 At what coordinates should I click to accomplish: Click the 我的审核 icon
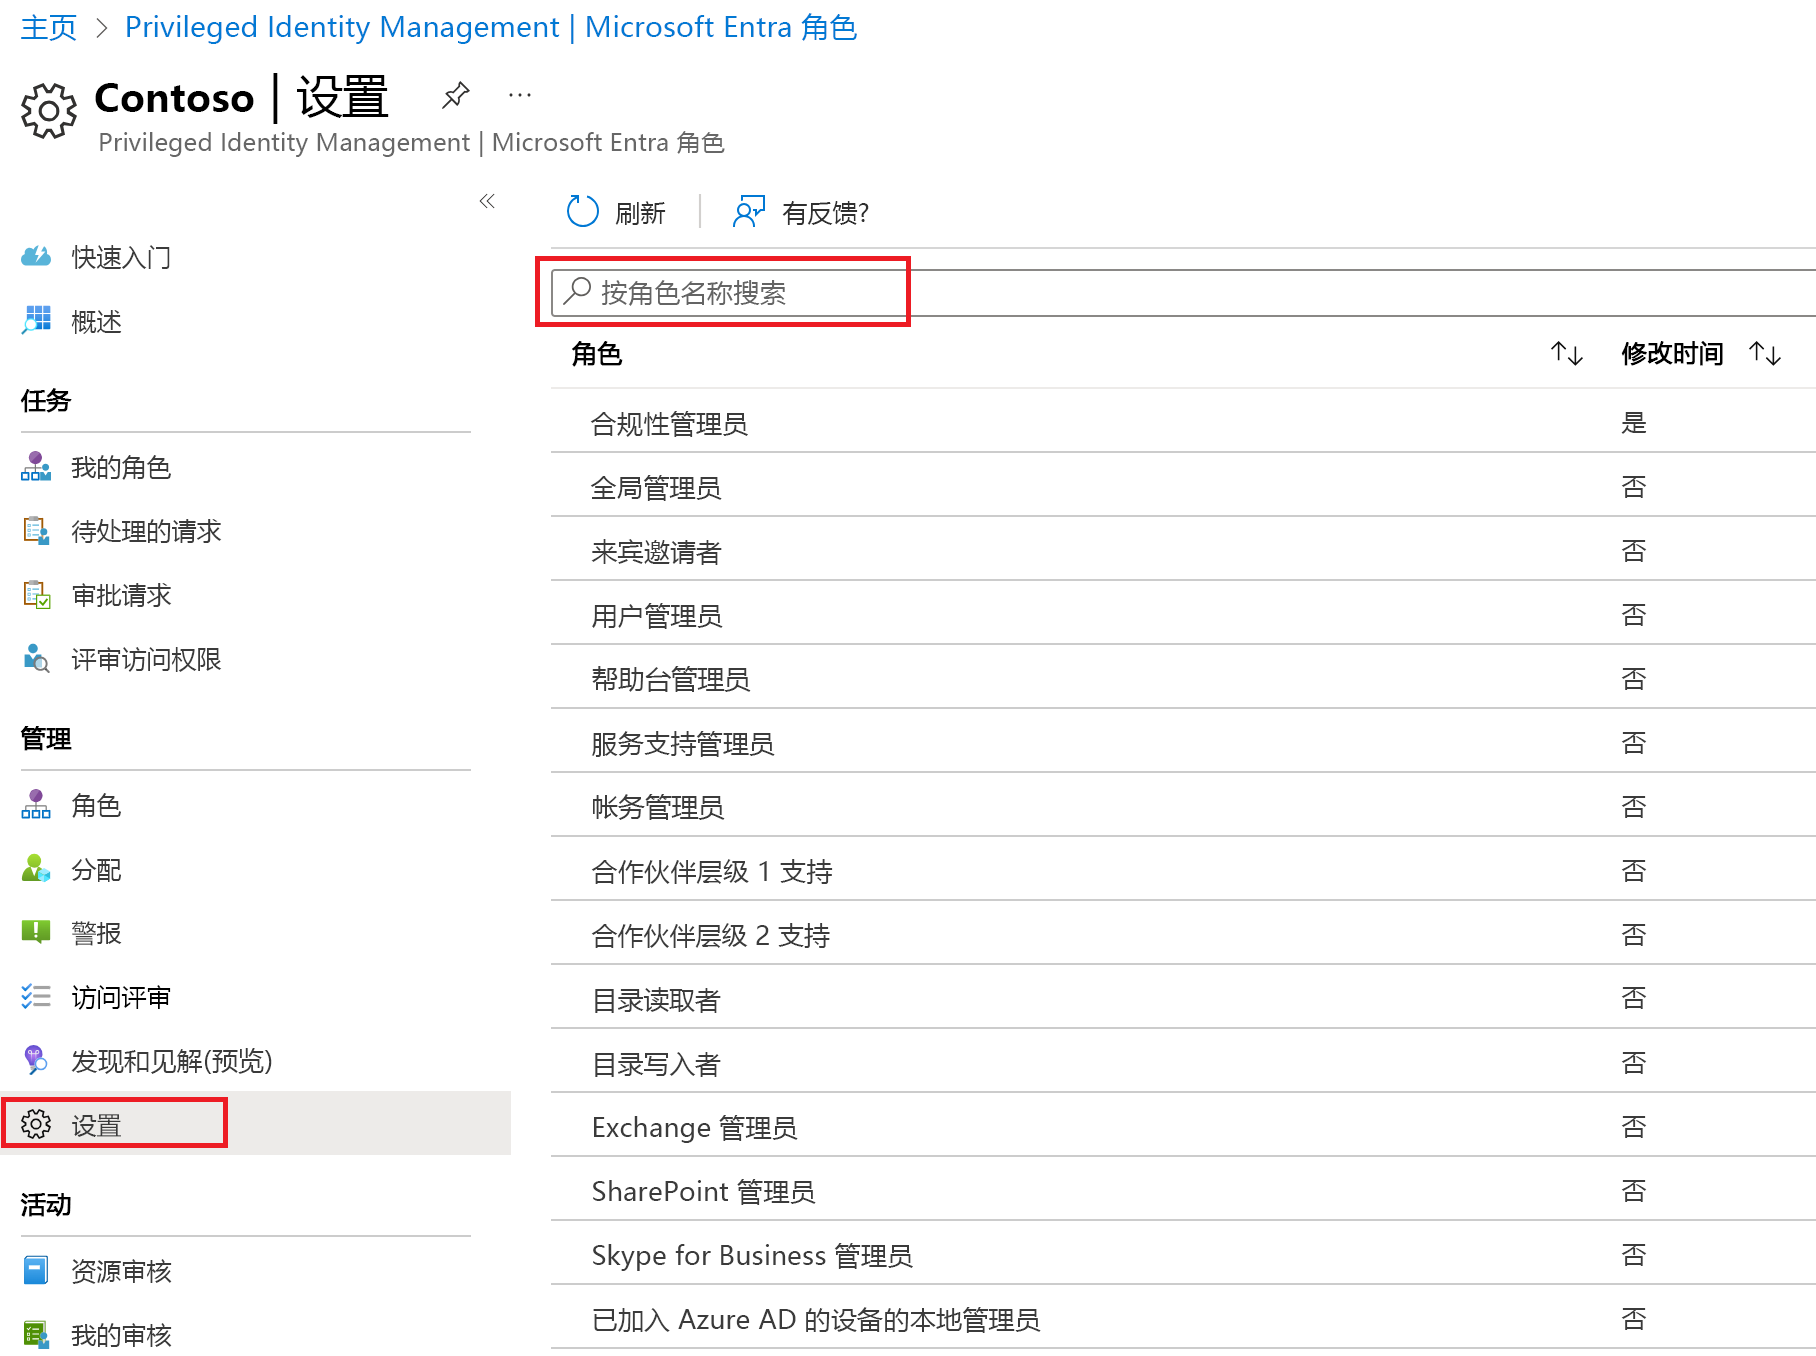pyautogui.click(x=36, y=1335)
